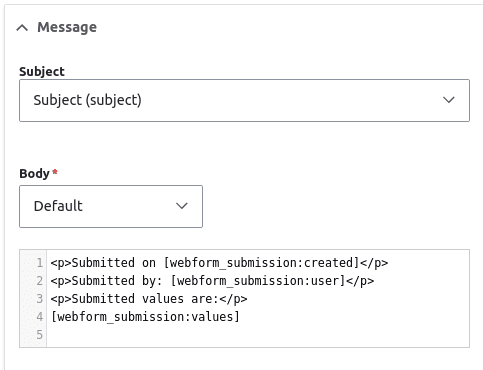Open the Subject (subject) select box
Image resolution: width=483 pixels, height=370 pixels.
244,100
